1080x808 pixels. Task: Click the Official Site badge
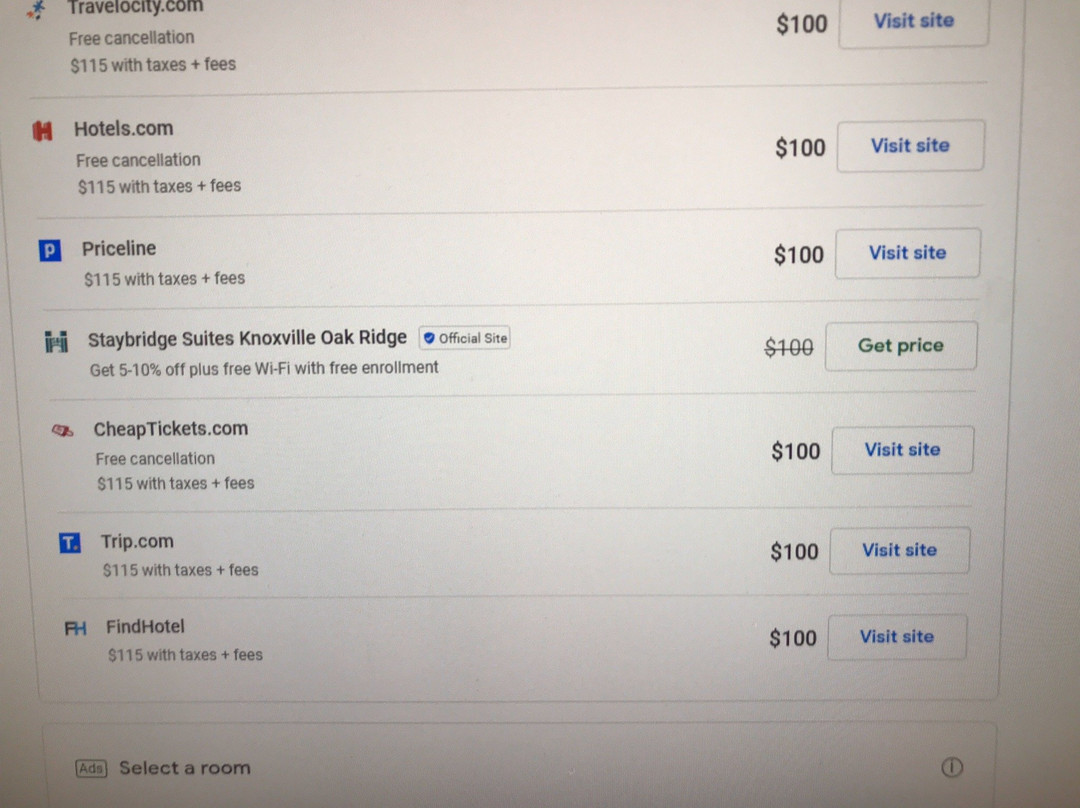(x=465, y=338)
